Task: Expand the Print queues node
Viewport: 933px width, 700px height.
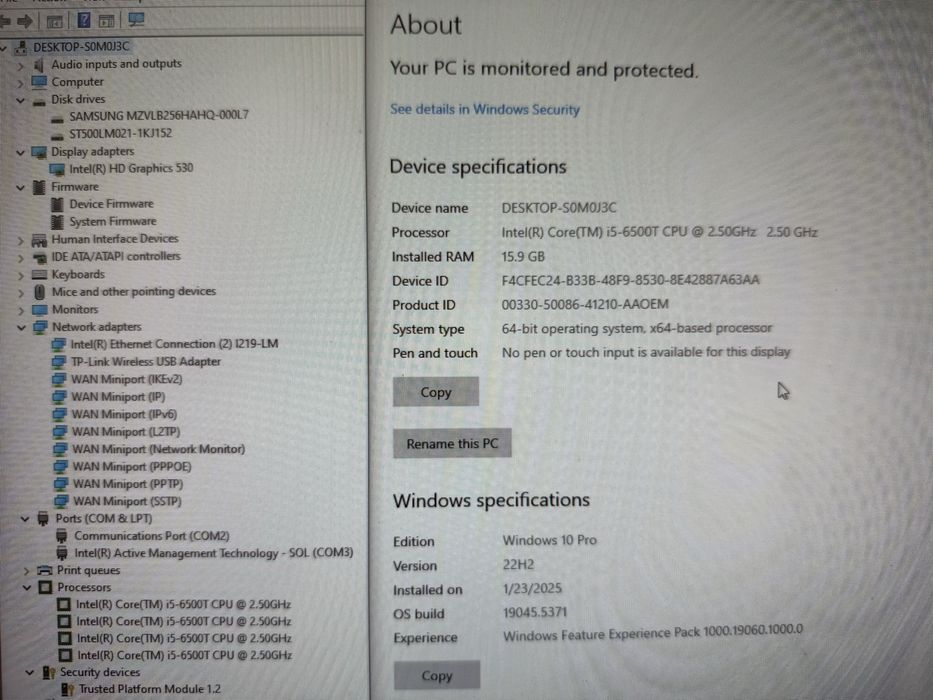Action: 26,571
